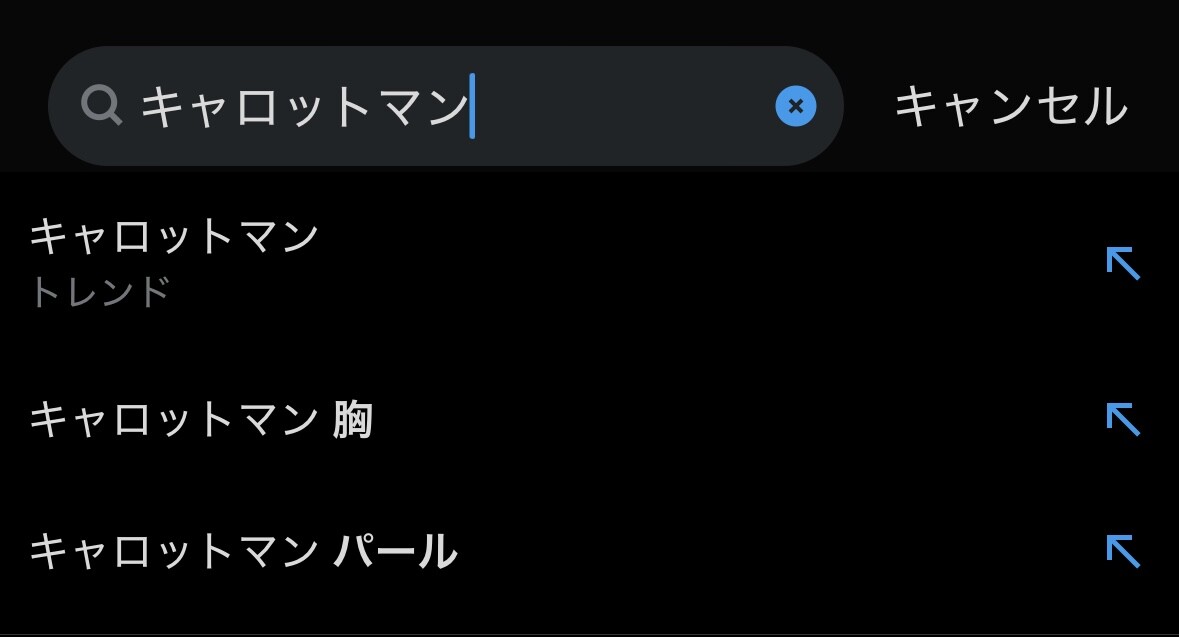1179x637 pixels.
Task: Insert キャロットマン 胸 via its arrow icon
Action: [x=1123, y=420]
